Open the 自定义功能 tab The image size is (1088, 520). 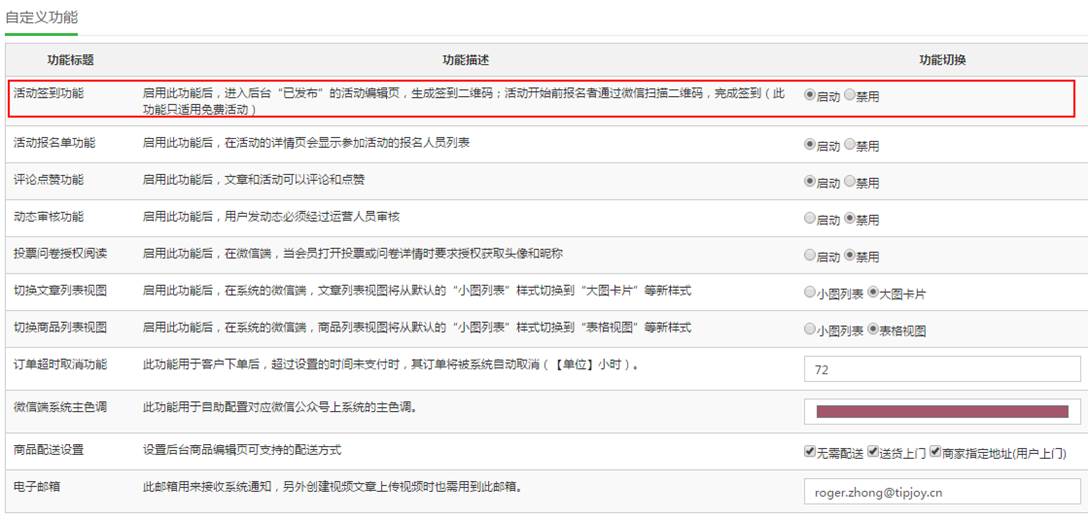[41, 17]
